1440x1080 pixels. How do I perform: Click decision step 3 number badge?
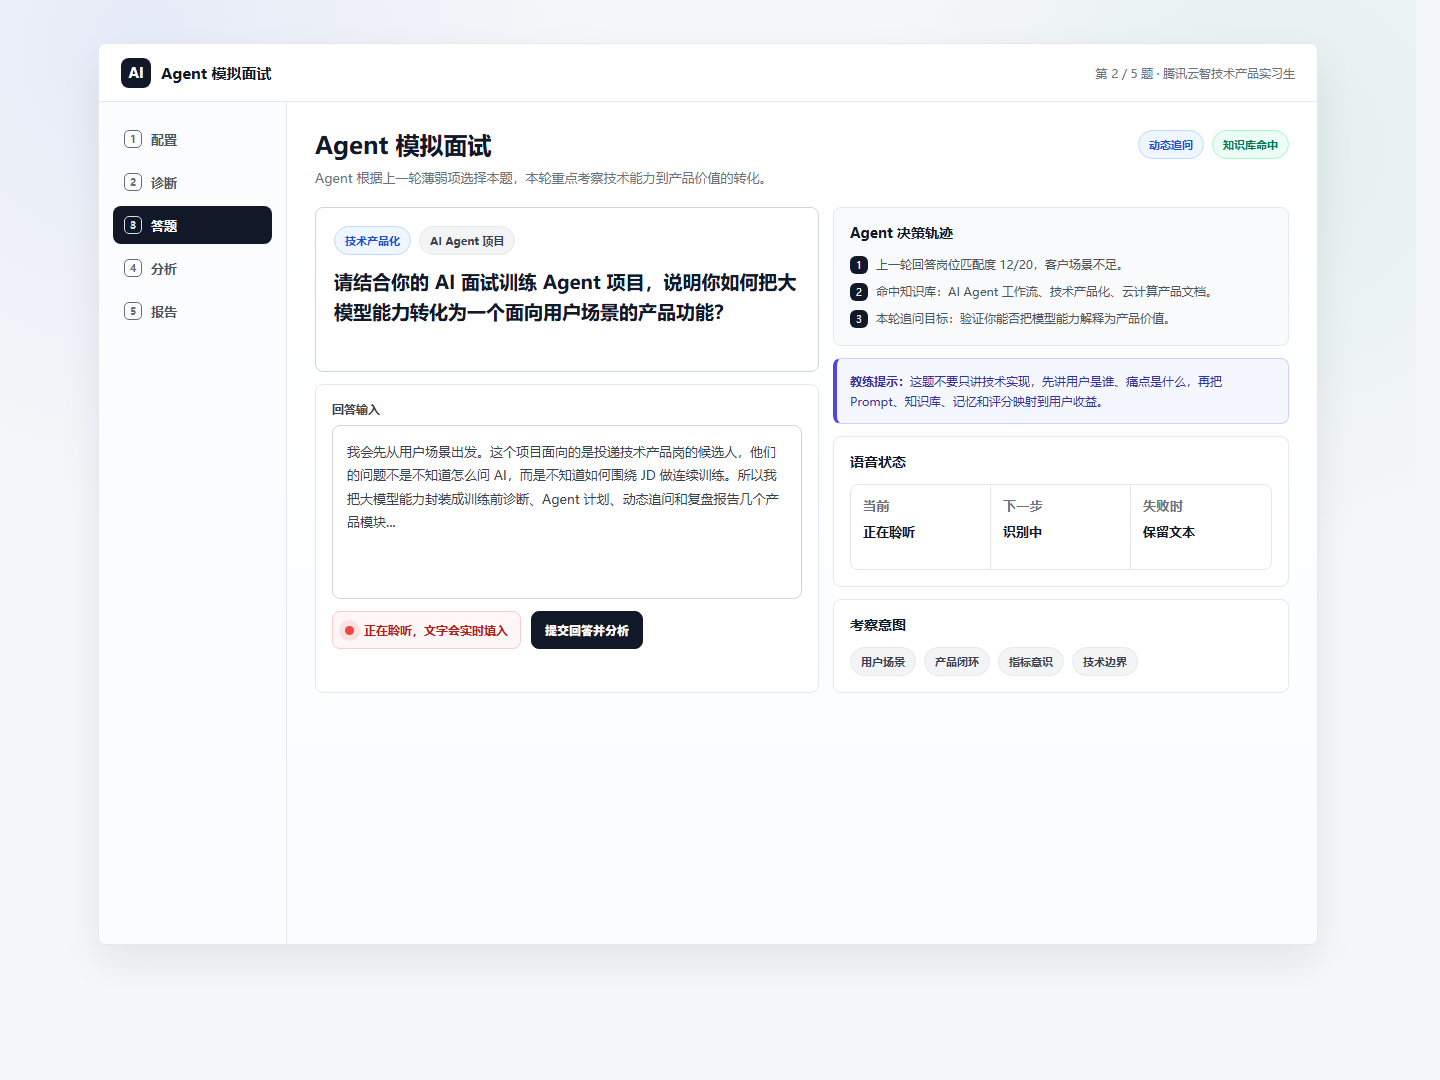tap(859, 319)
